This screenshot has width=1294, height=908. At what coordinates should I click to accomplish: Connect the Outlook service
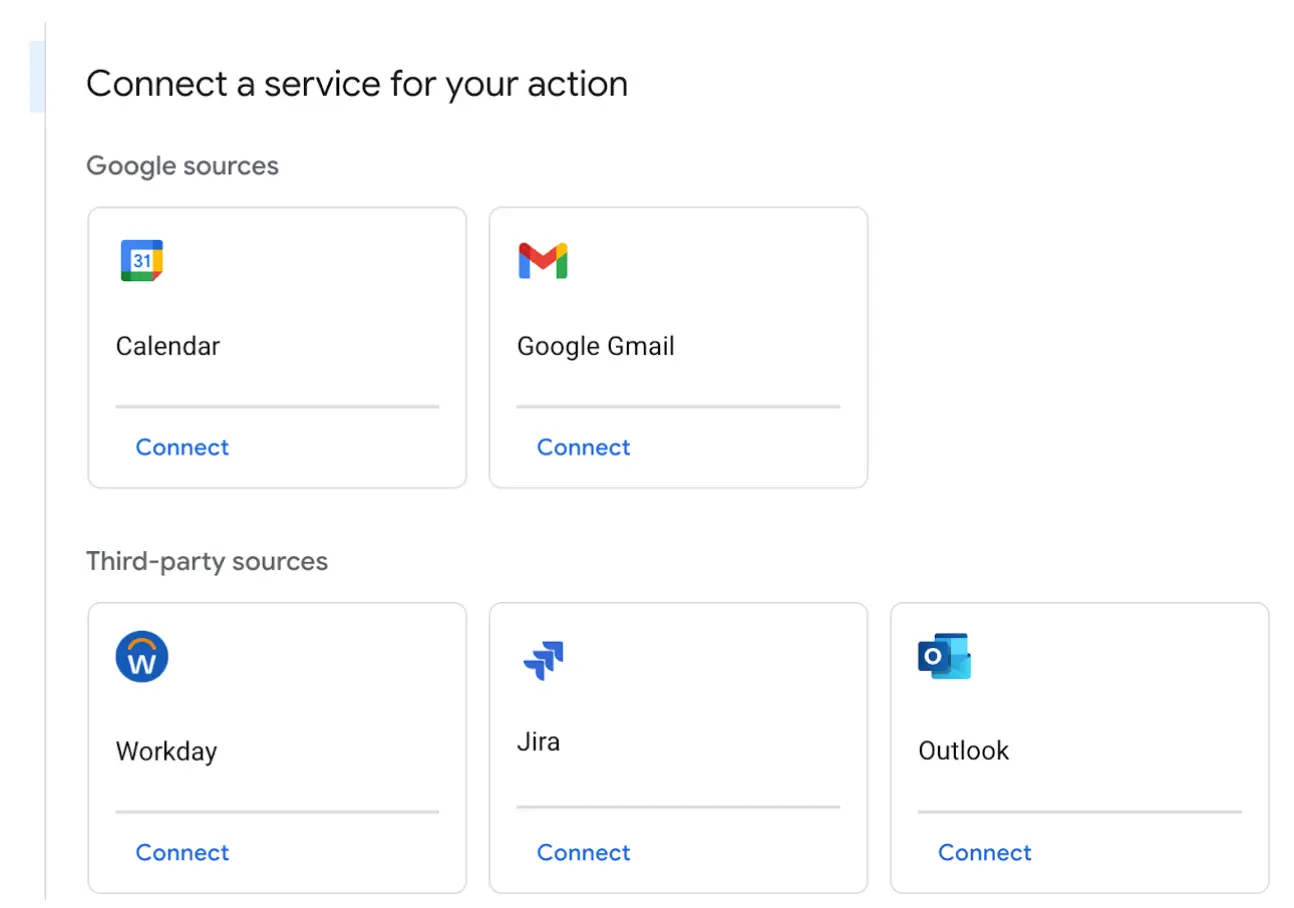984,852
